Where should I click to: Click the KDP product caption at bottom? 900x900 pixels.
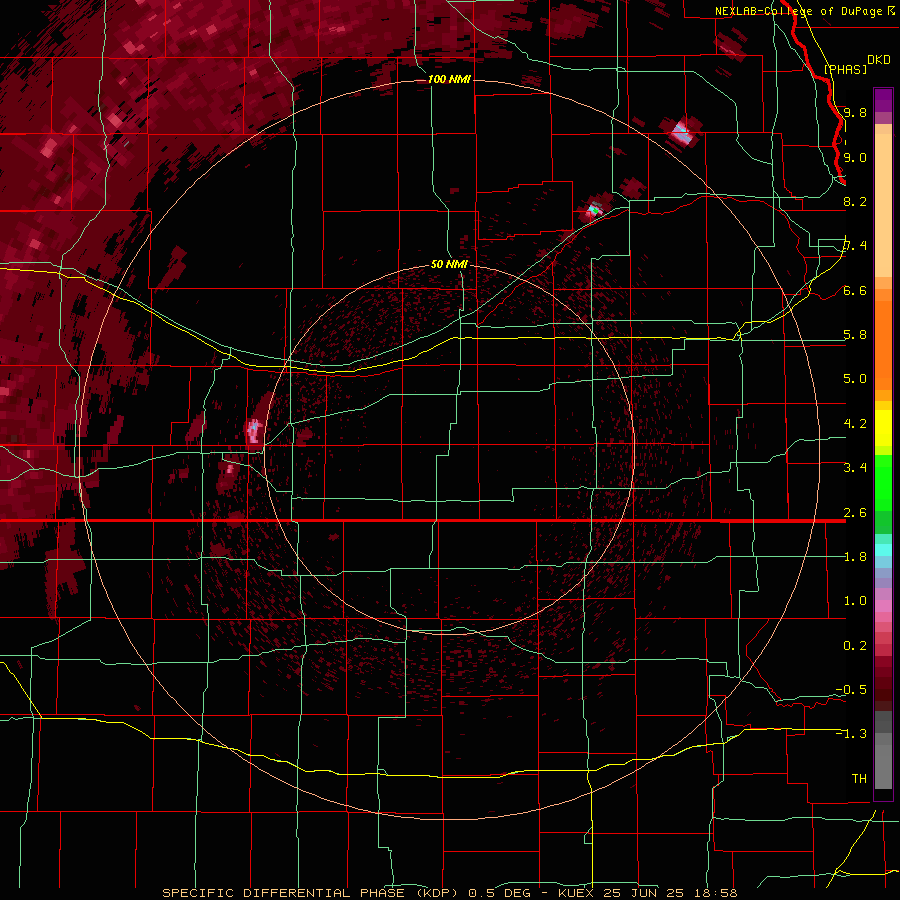click(449, 893)
